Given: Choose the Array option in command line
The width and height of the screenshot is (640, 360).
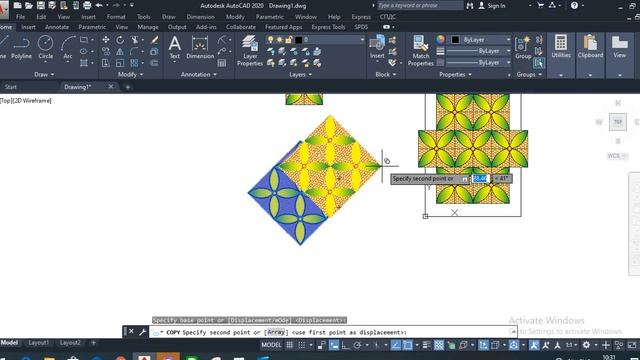Looking at the screenshot, I should coord(276,332).
